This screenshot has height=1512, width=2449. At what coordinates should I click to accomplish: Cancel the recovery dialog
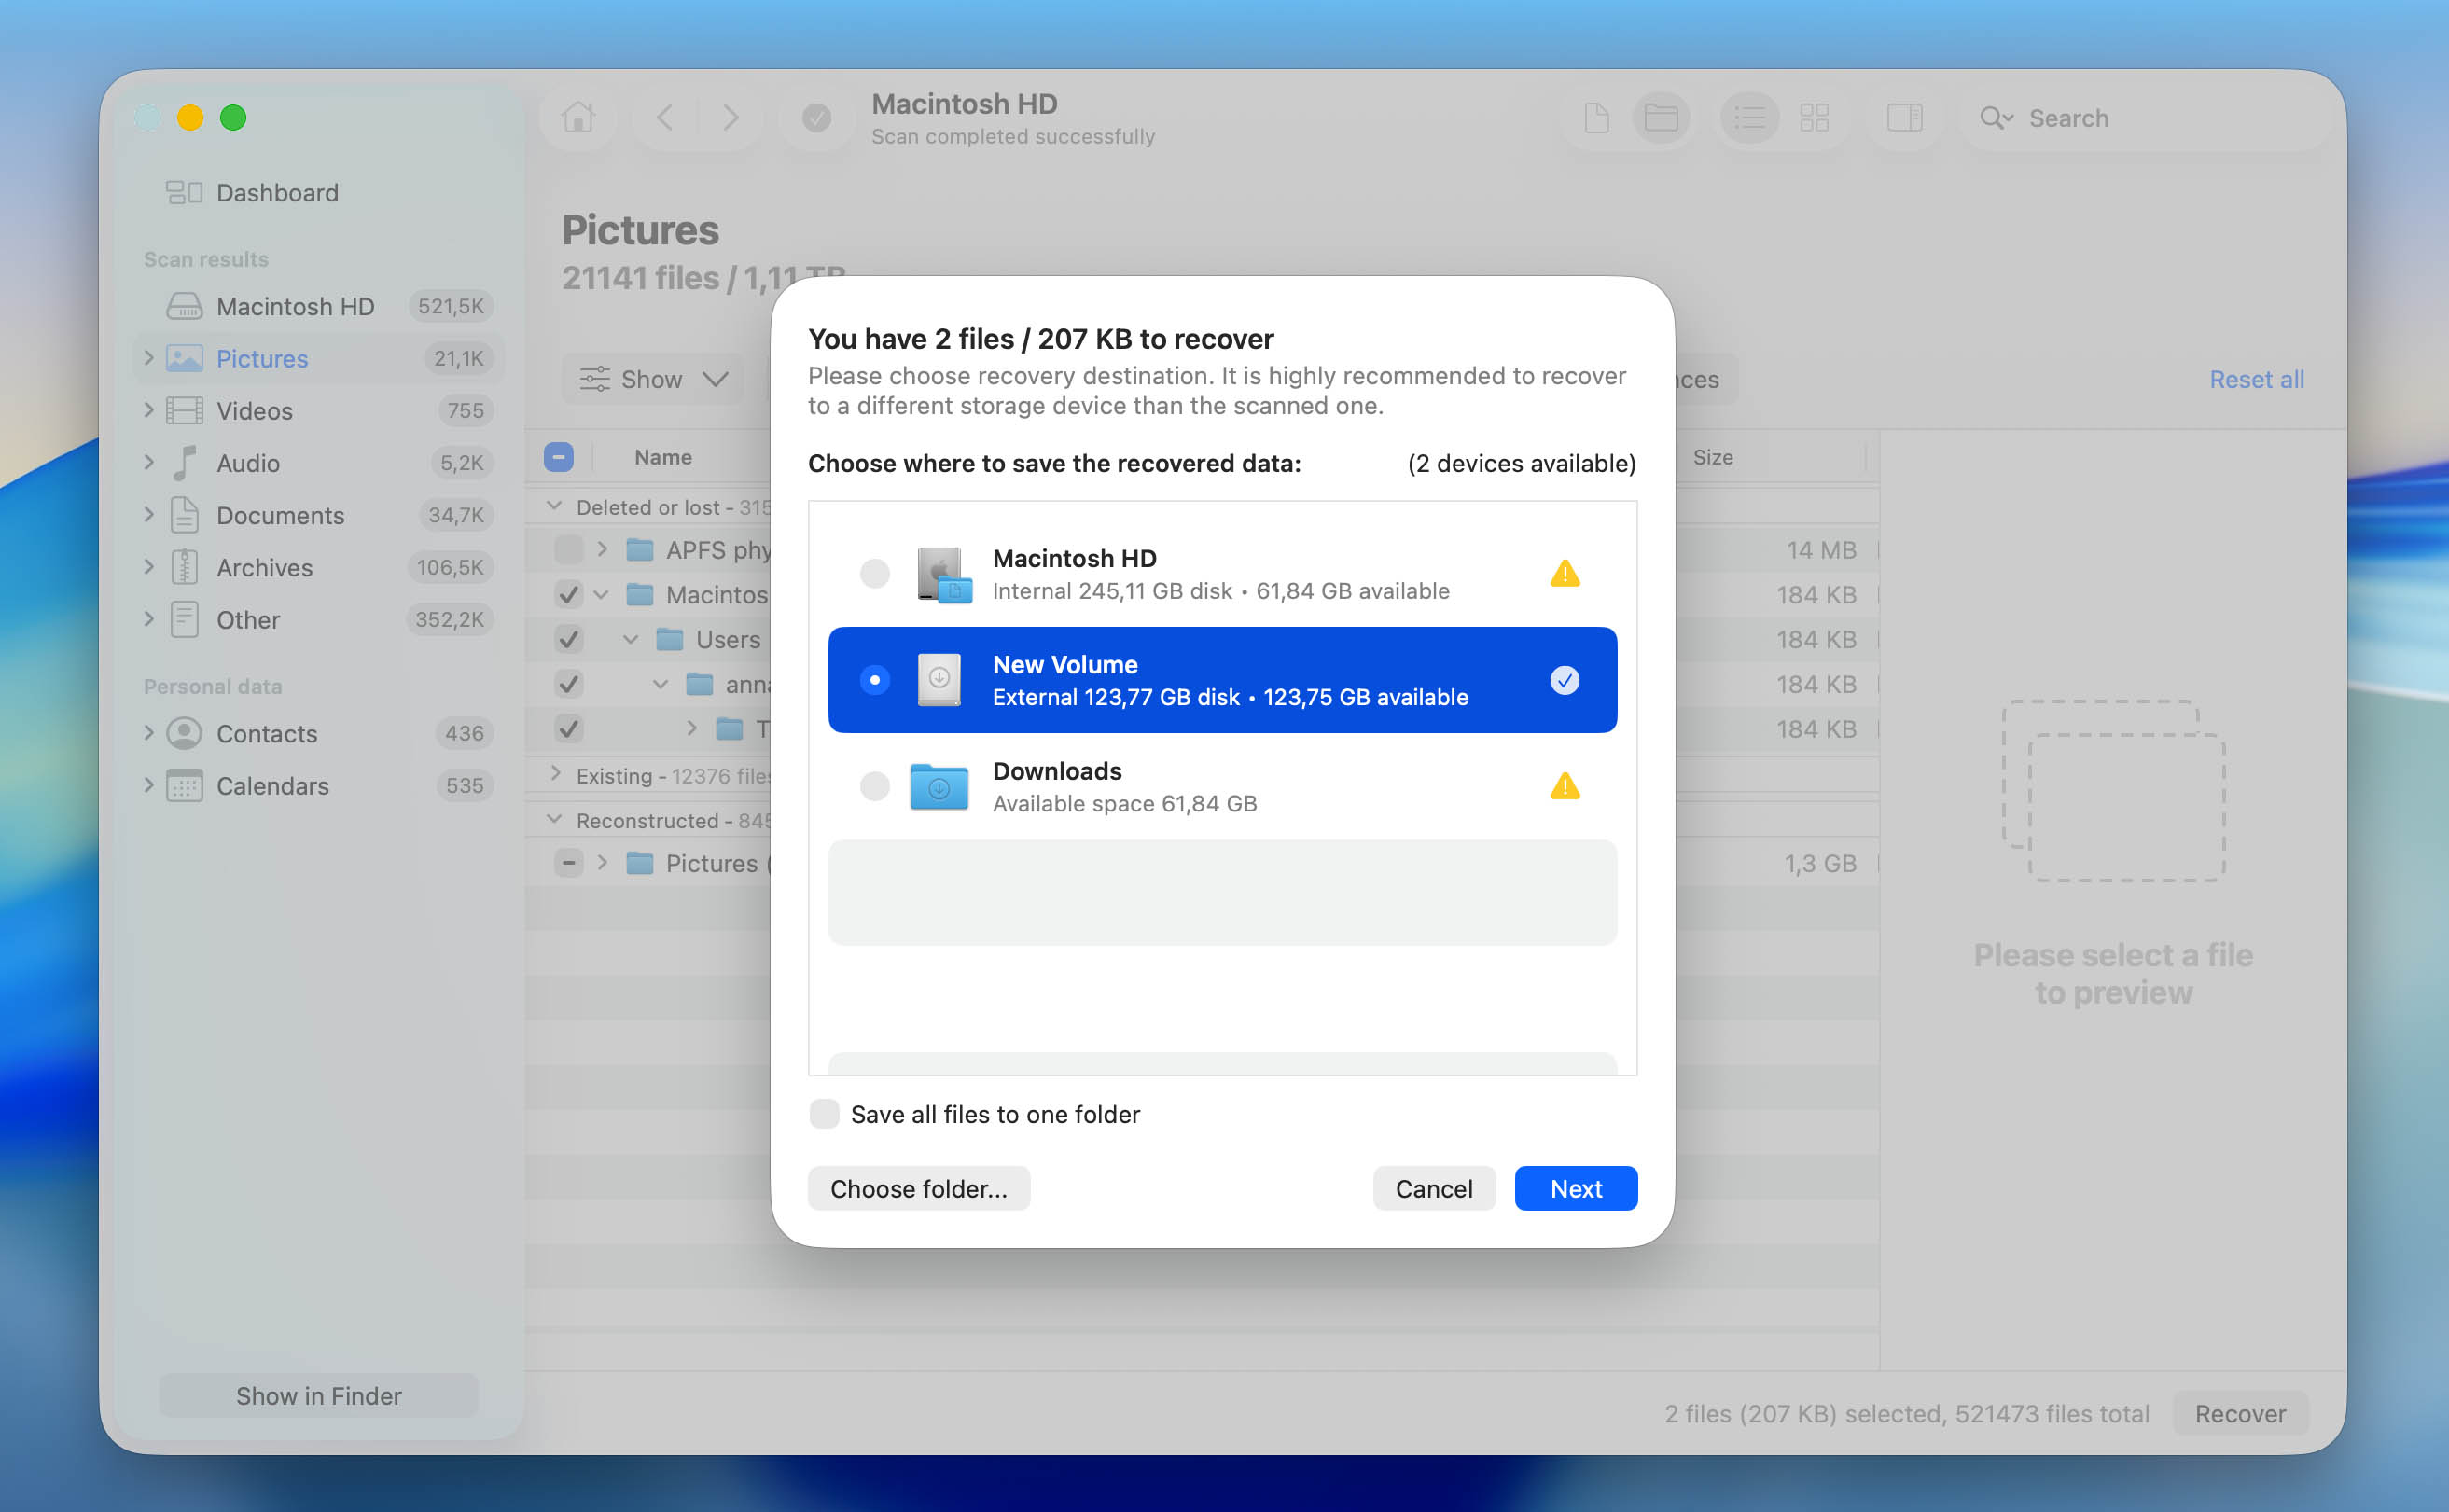coord(1434,1188)
